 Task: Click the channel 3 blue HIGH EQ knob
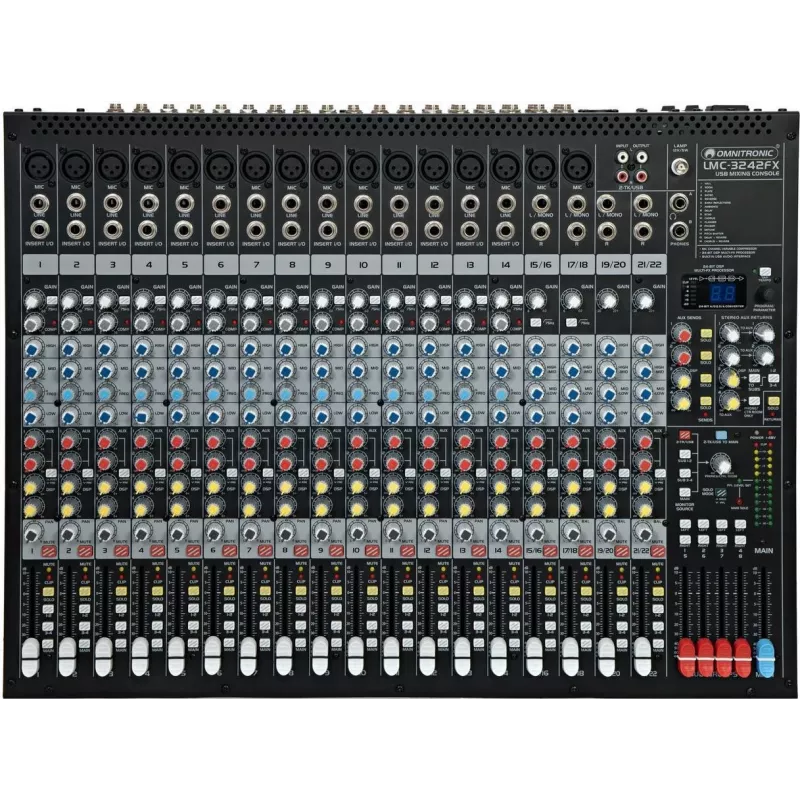[x=105, y=349]
